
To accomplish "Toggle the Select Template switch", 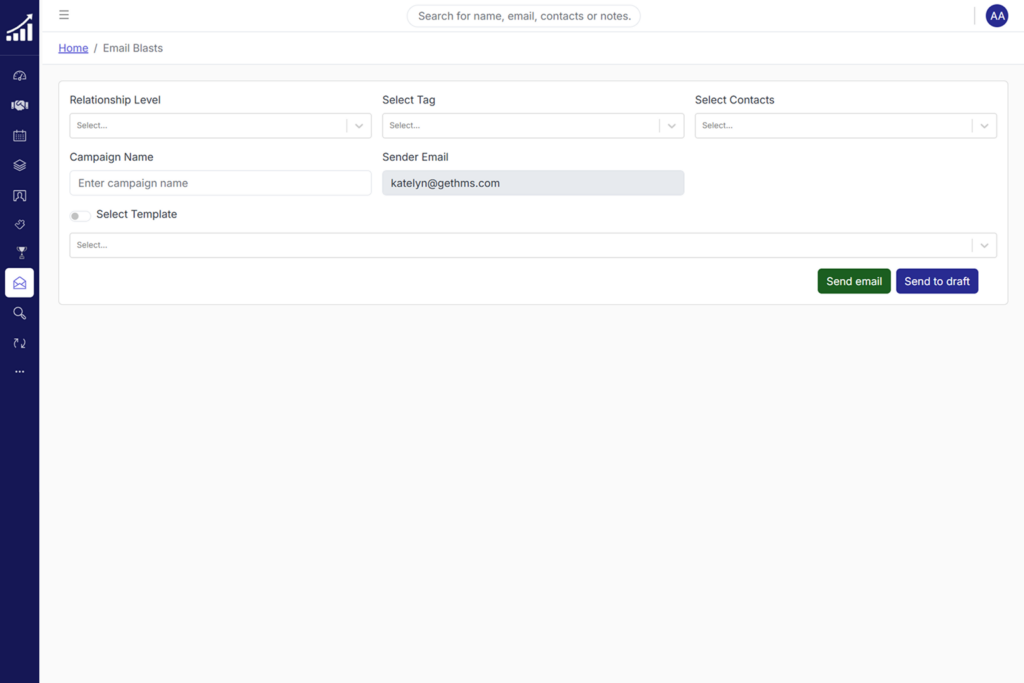I will (80, 215).
